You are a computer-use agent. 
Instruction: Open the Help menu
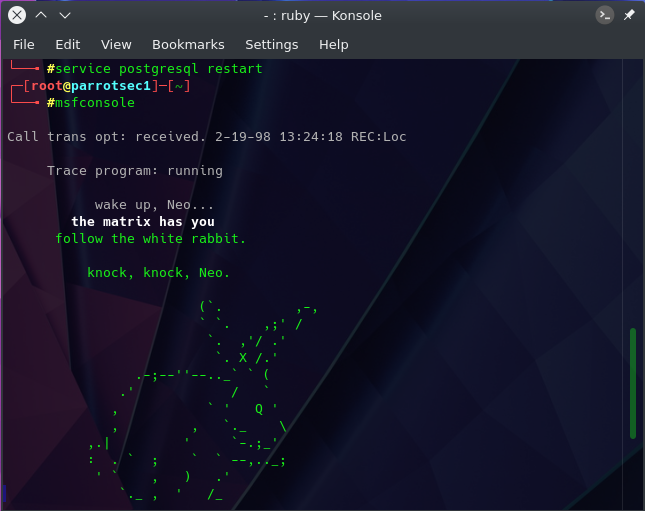[334, 44]
